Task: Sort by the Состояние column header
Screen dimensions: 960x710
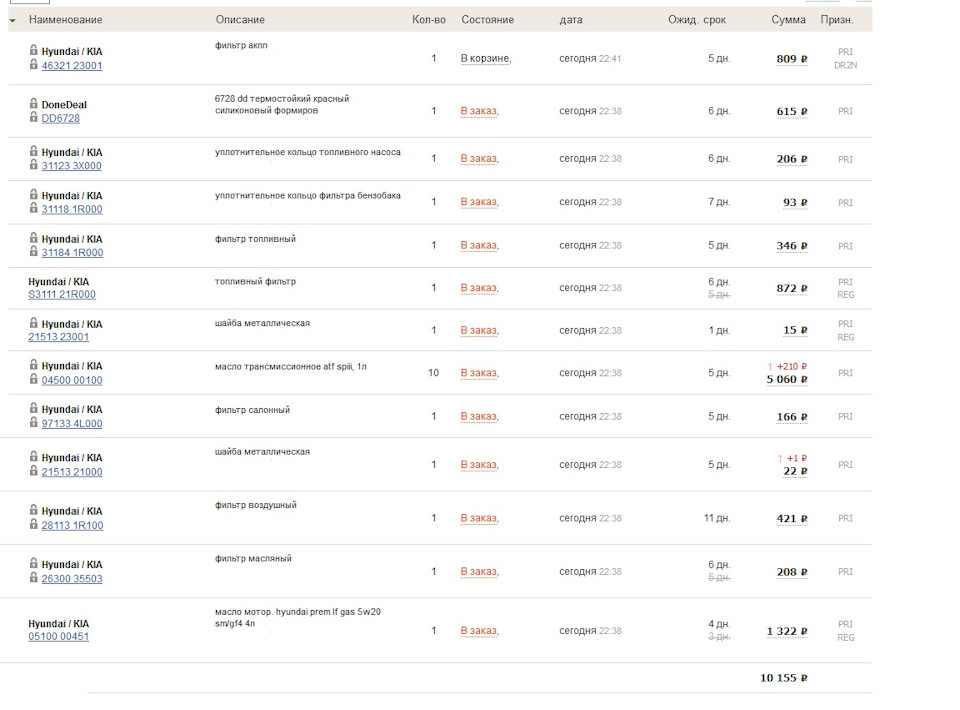Action: point(487,20)
